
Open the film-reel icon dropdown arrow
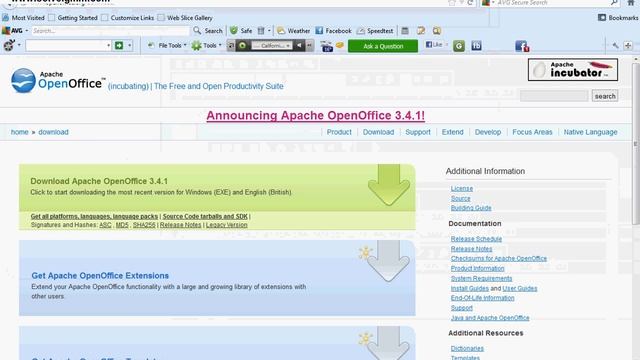click(x=19, y=45)
